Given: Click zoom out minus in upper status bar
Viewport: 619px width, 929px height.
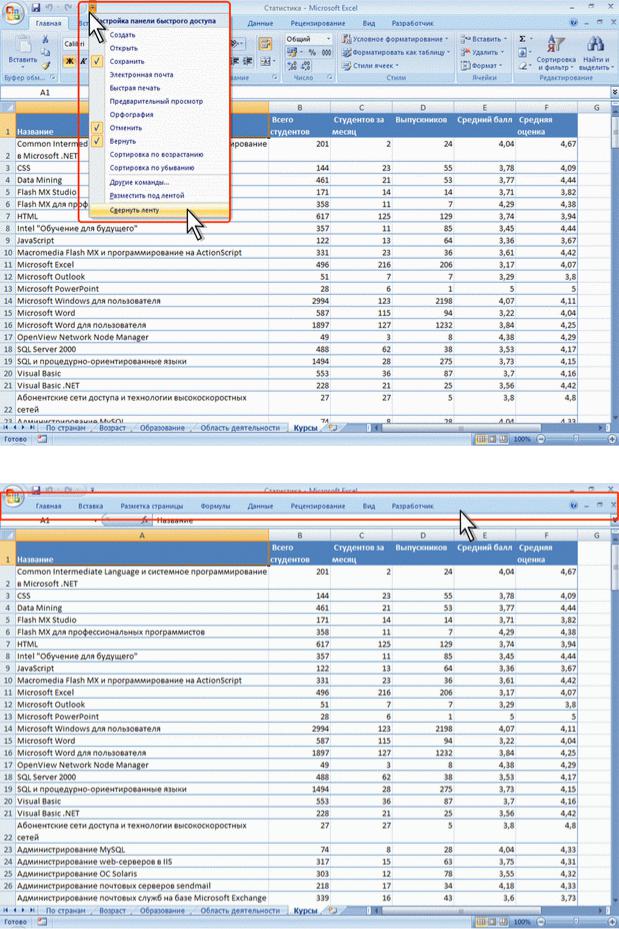Looking at the screenshot, I should (541, 439).
